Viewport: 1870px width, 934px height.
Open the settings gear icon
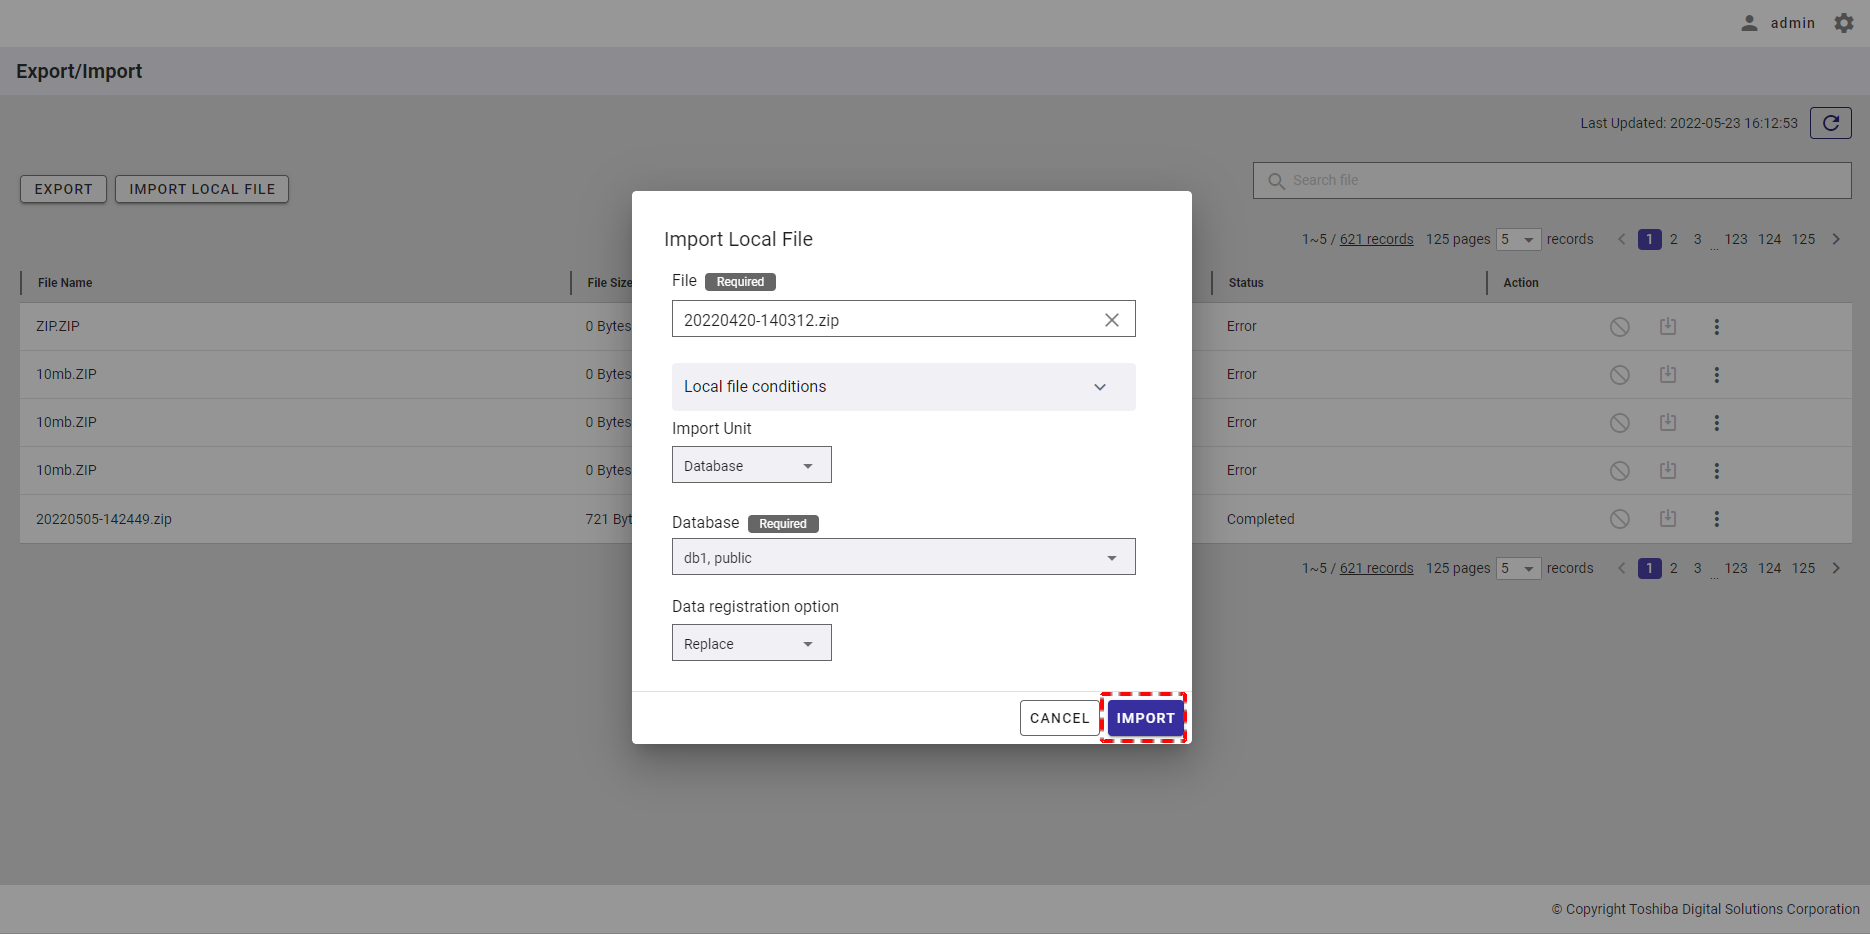pyautogui.click(x=1844, y=23)
